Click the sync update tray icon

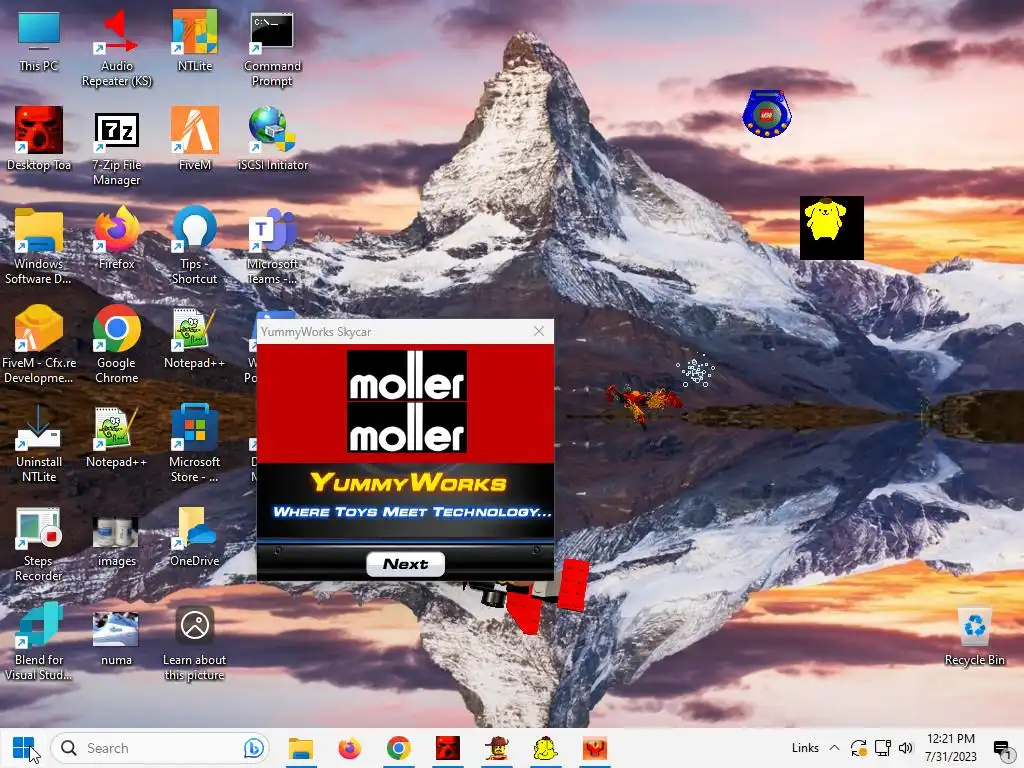click(x=859, y=748)
